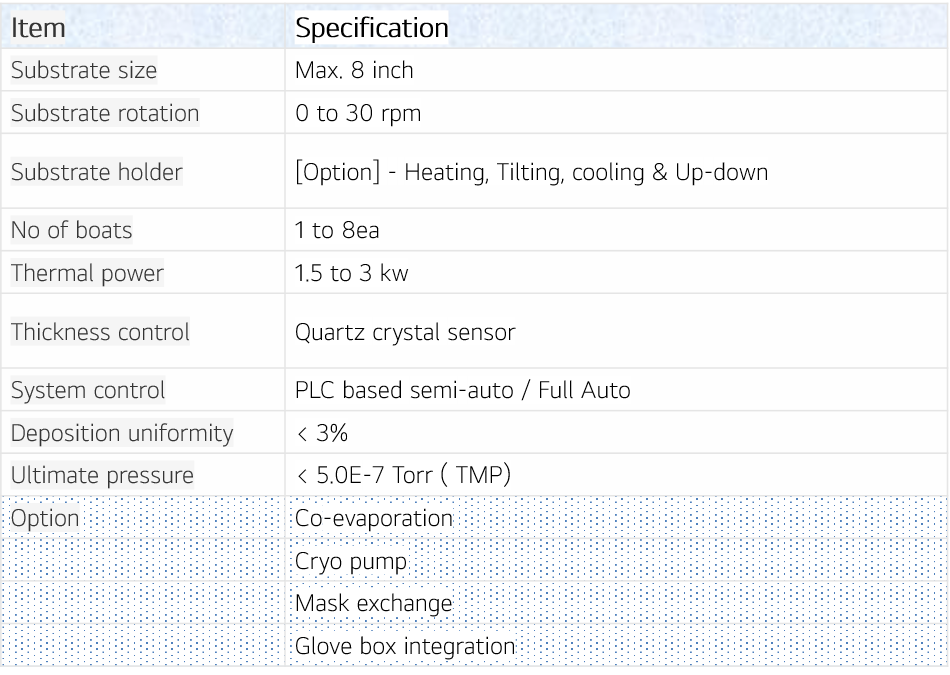Select the 'No of boats' label
Image resolution: width=950 pixels, height=675 pixels.
click(72, 231)
